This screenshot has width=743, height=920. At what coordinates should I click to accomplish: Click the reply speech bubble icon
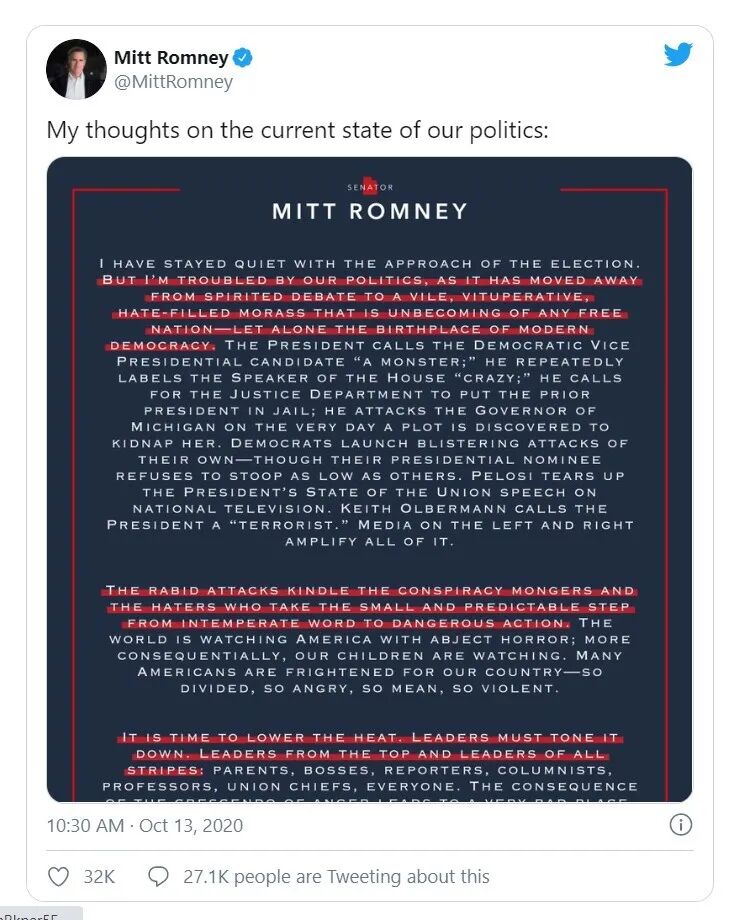(x=158, y=877)
